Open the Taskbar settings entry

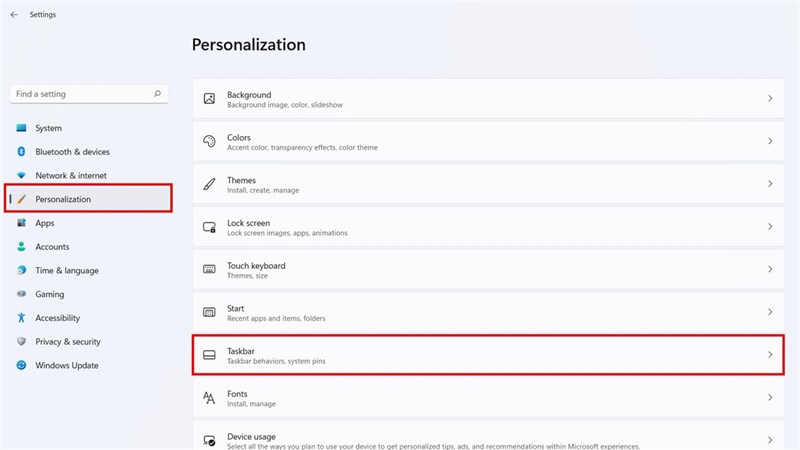[x=488, y=355]
